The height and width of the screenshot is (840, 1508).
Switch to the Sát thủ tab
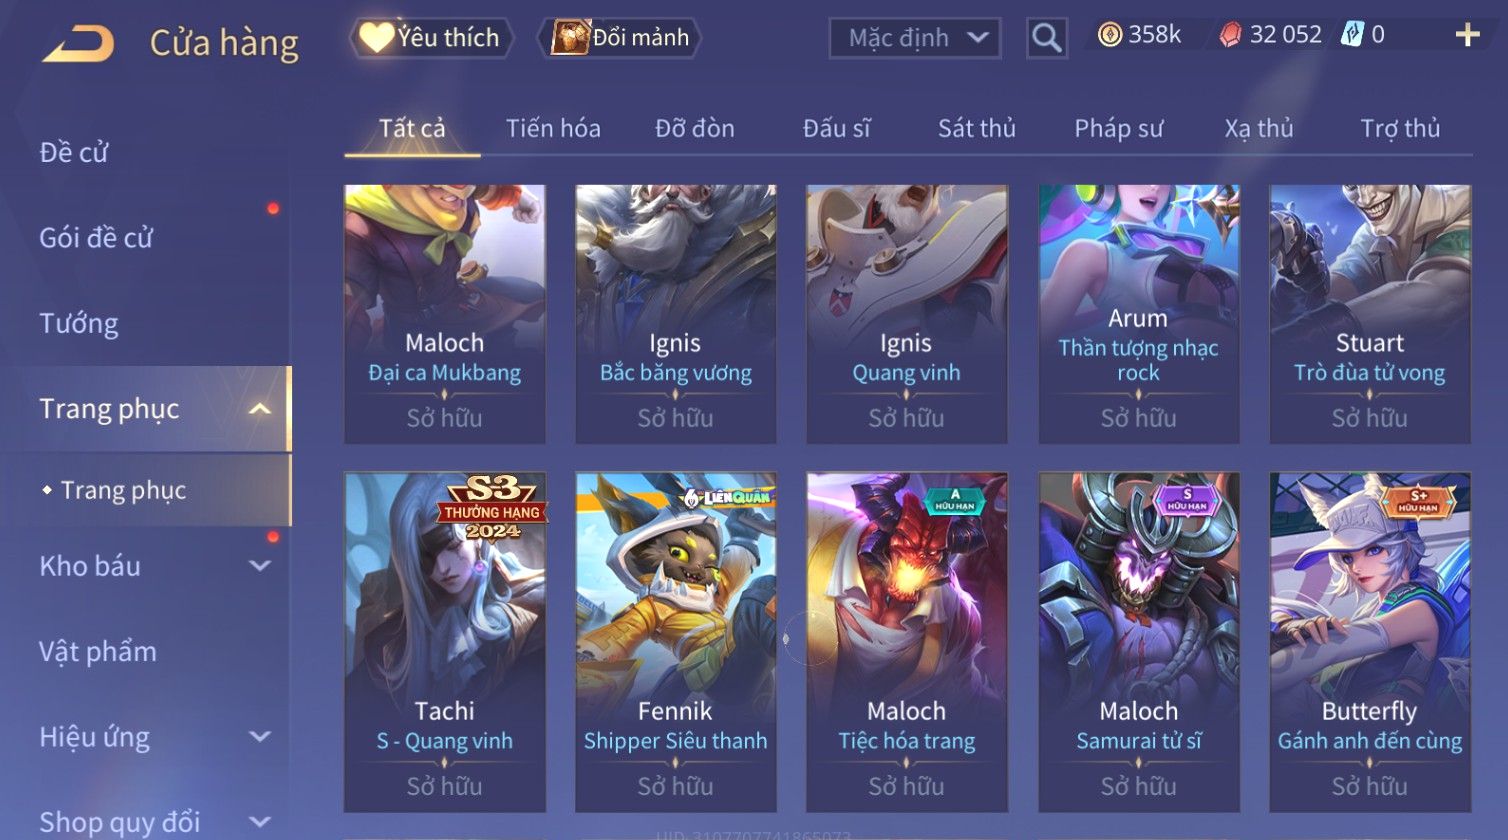tap(977, 128)
